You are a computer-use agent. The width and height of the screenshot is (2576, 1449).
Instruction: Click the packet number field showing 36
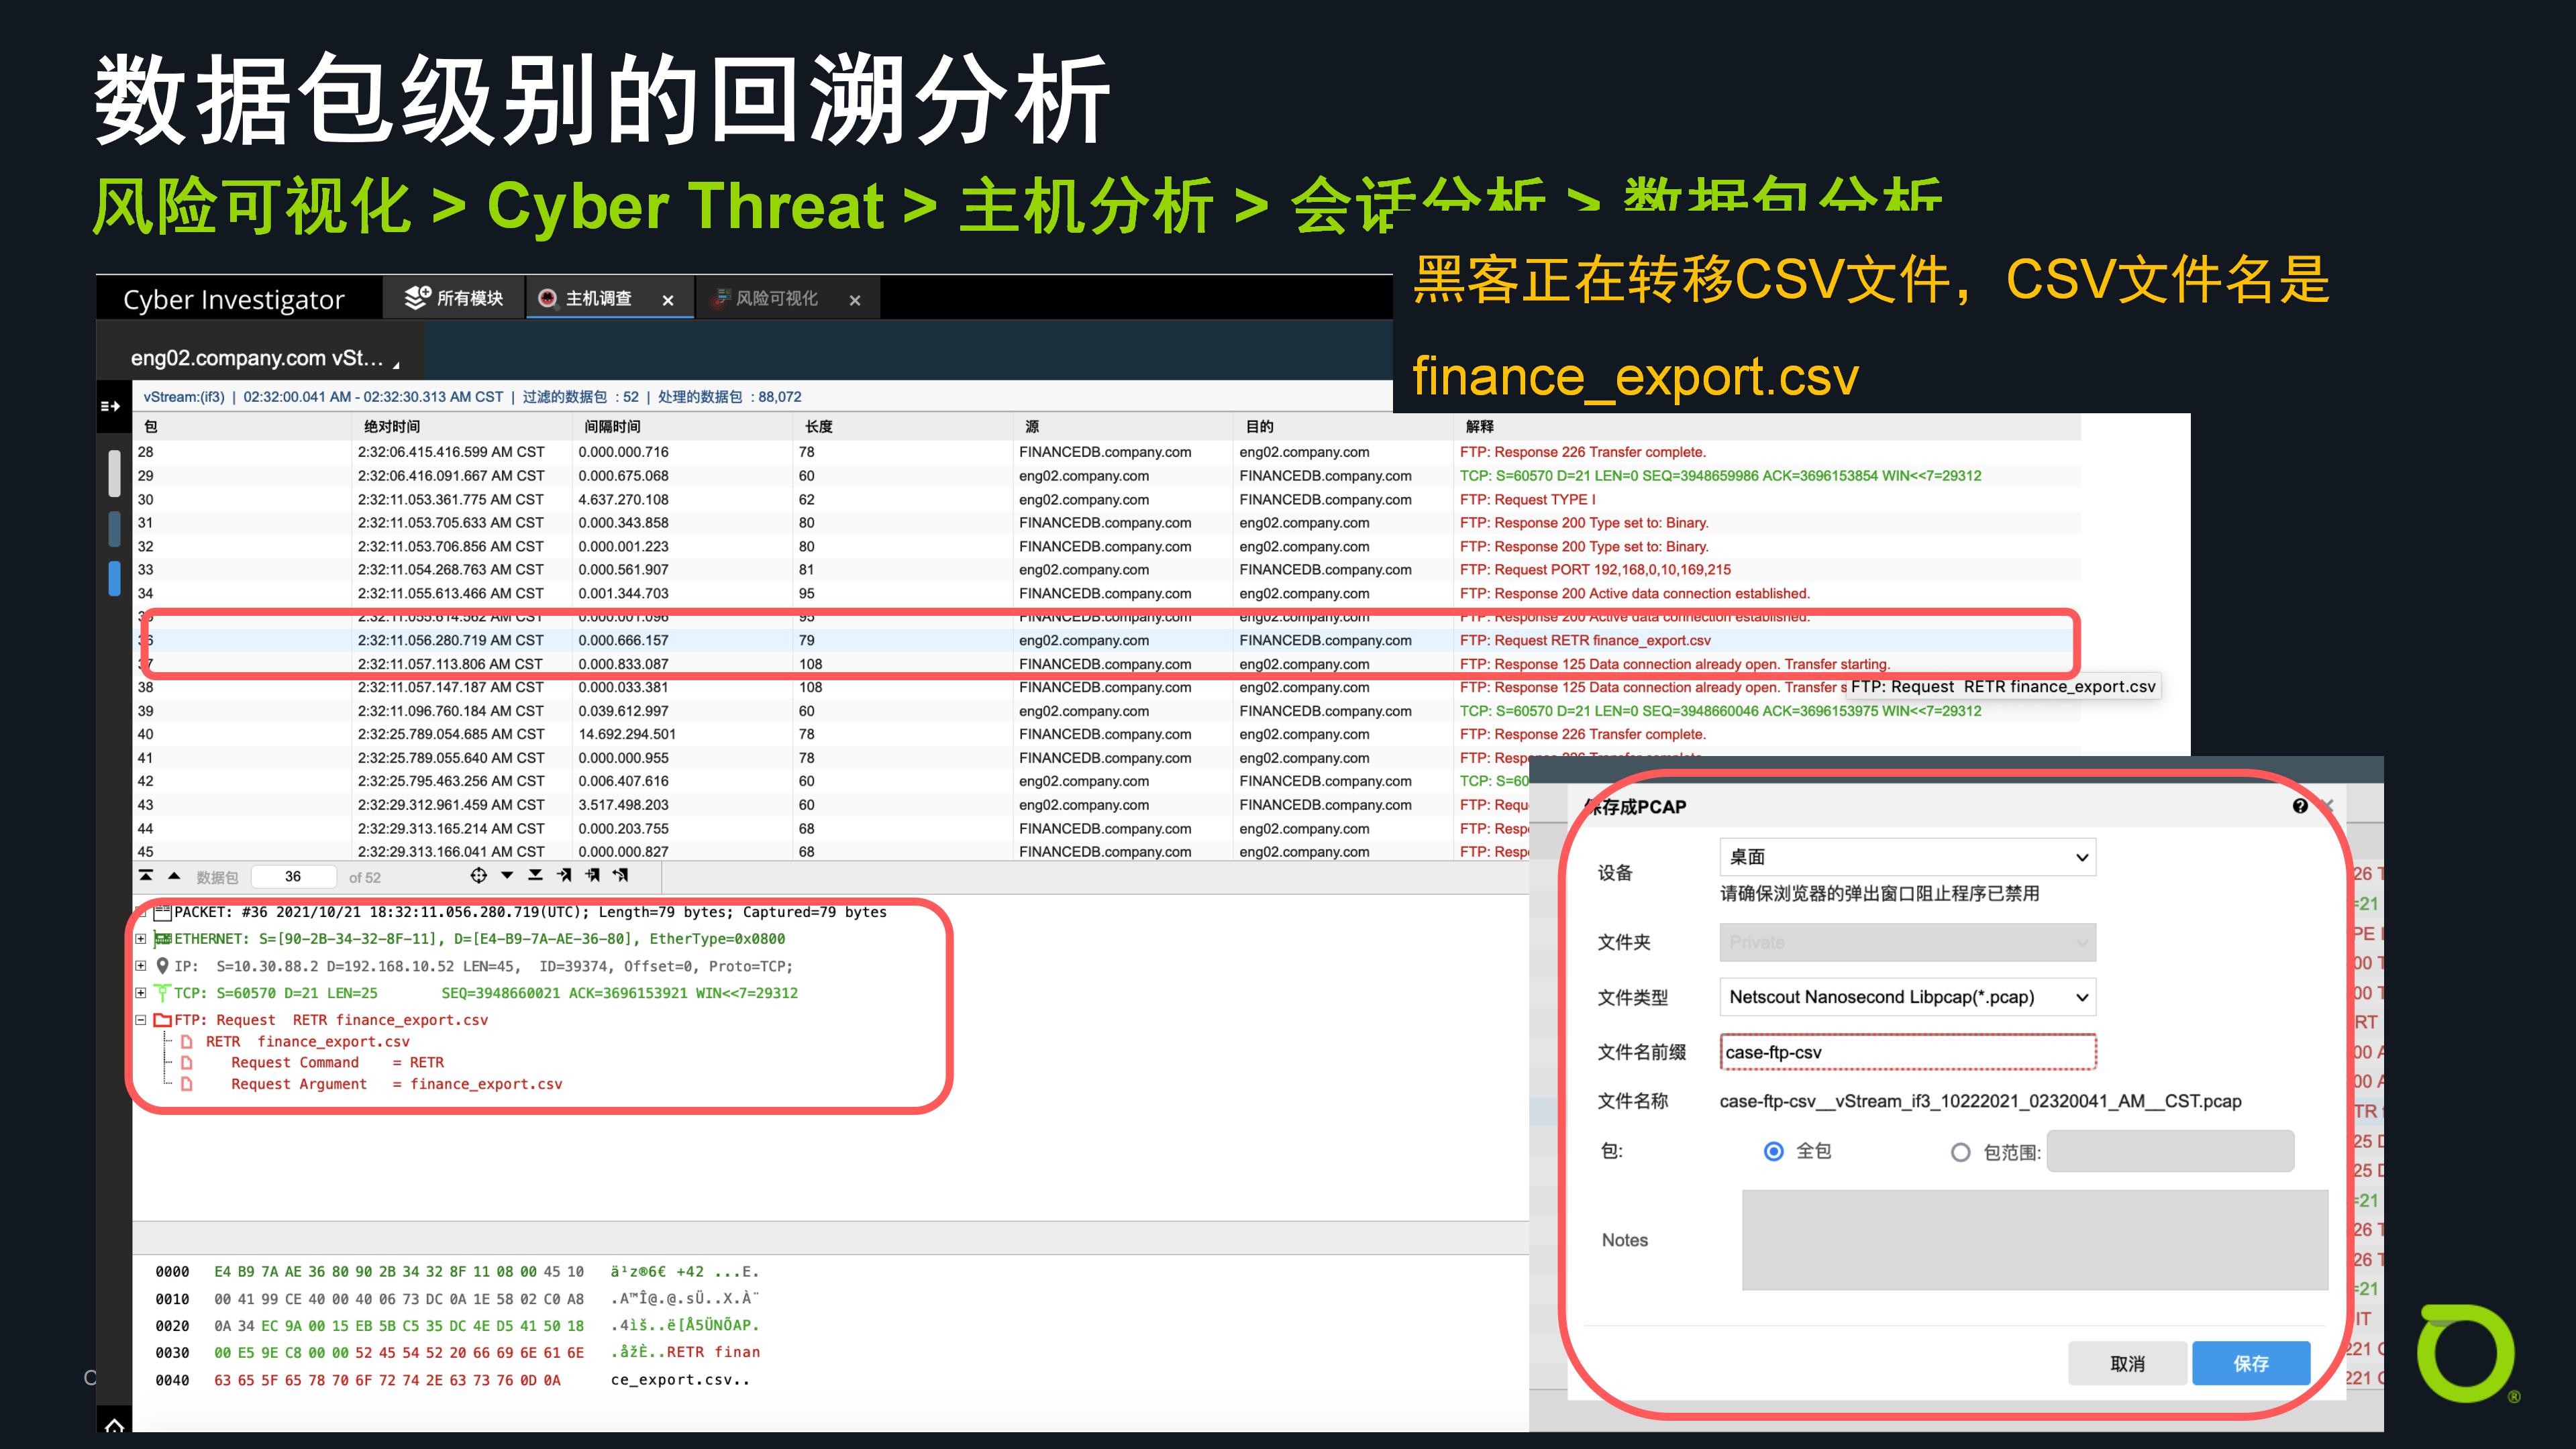pos(293,877)
